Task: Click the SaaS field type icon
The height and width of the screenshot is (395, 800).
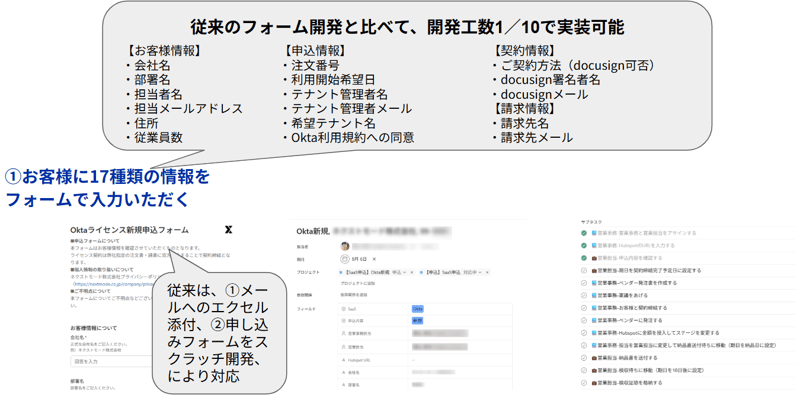Action: point(343,309)
